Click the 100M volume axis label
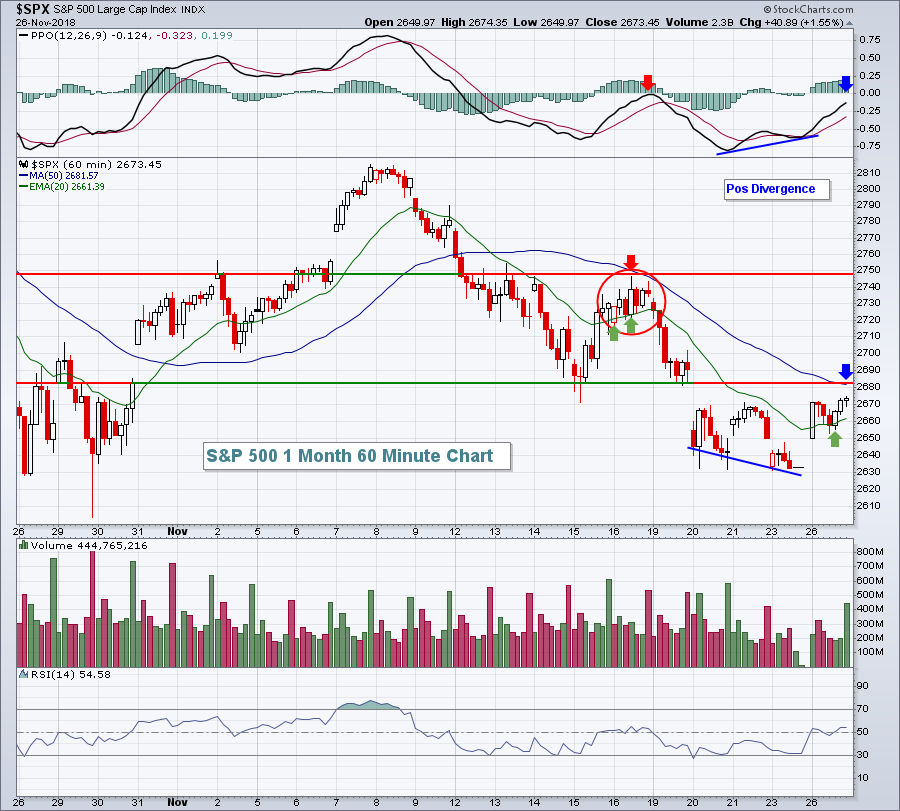Image resolution: width=900 pixels, height=811 pixels. point(870,652)
